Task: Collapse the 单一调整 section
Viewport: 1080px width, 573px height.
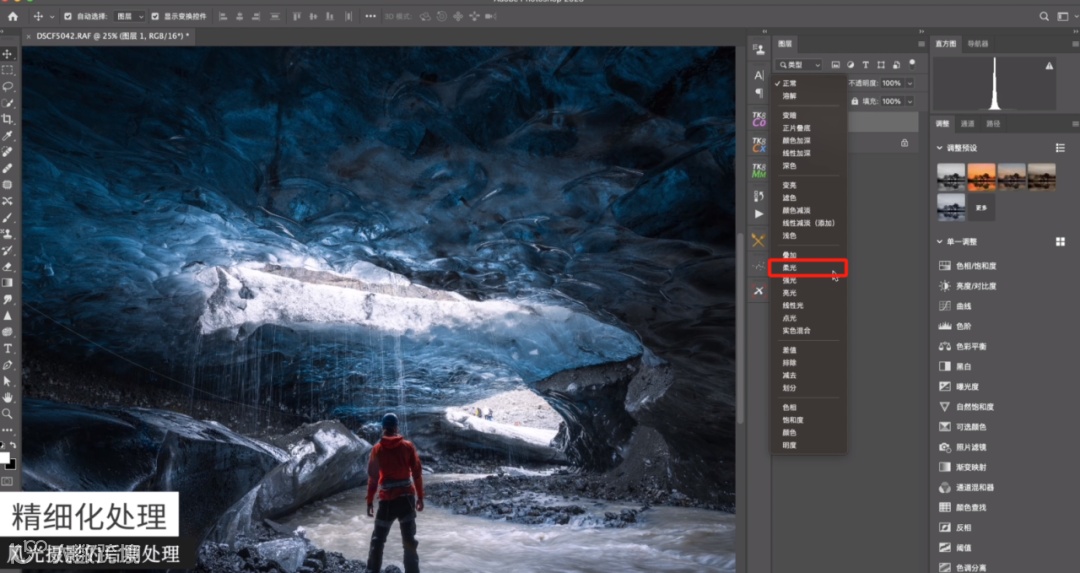Action: (939, 242)
